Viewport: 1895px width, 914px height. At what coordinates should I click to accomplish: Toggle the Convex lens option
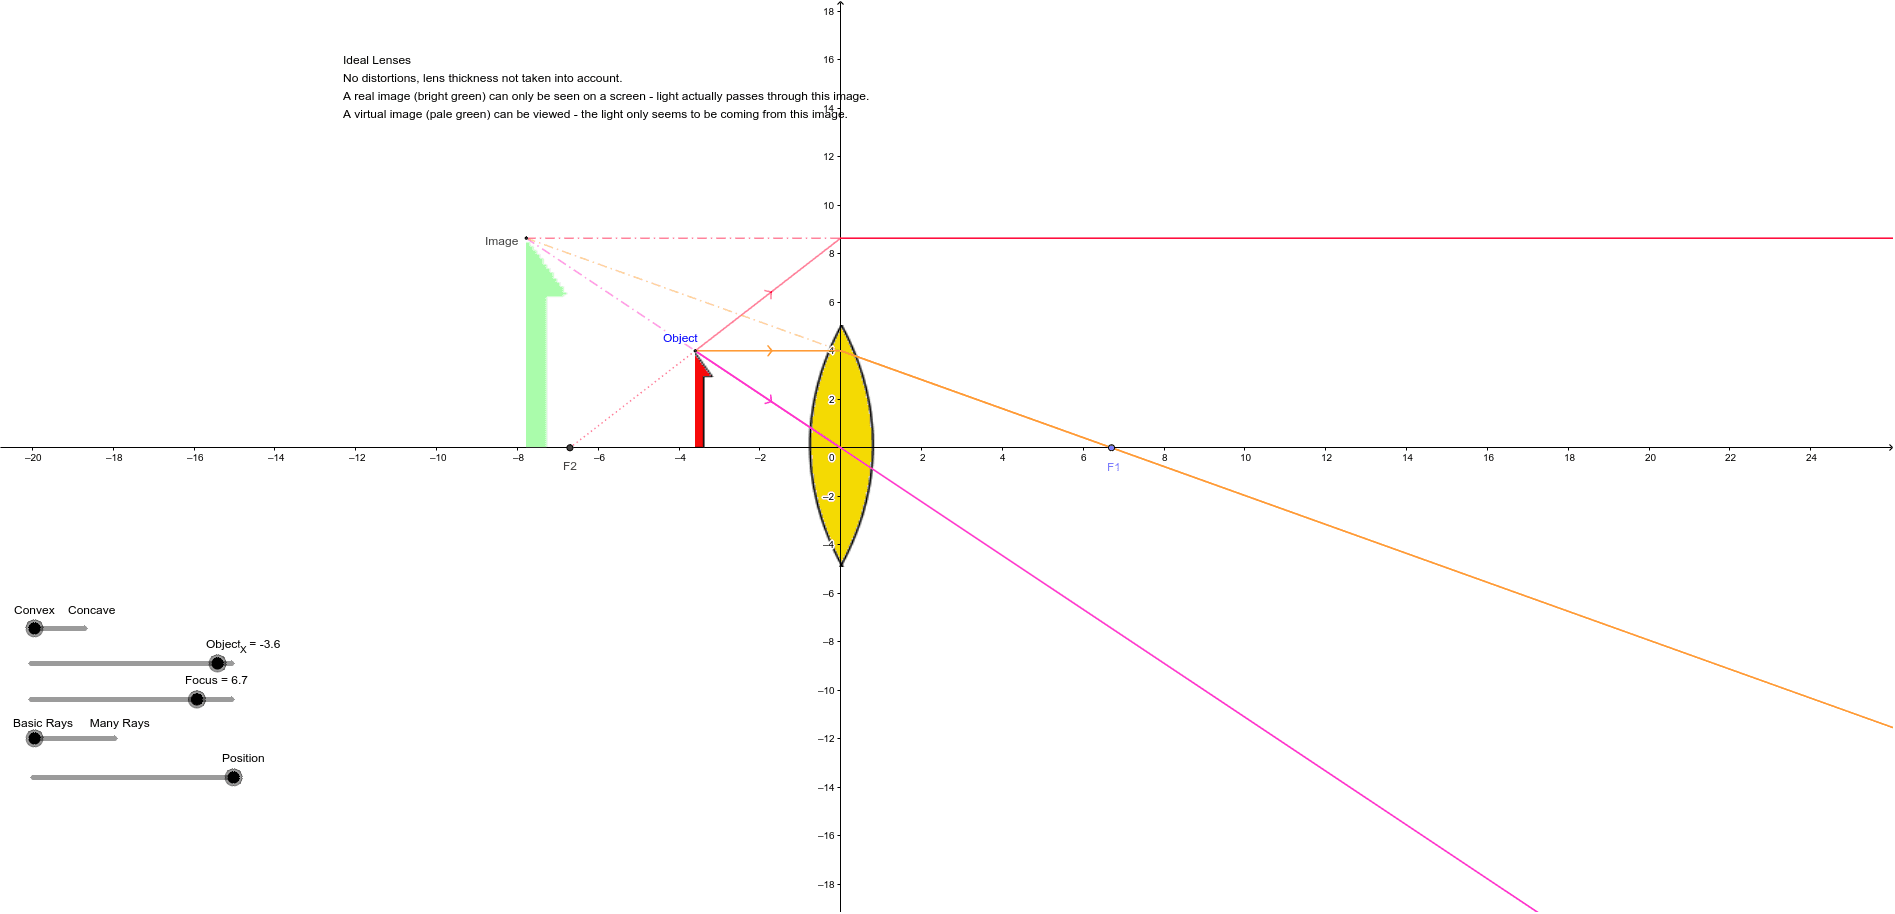tap(35, 627)
